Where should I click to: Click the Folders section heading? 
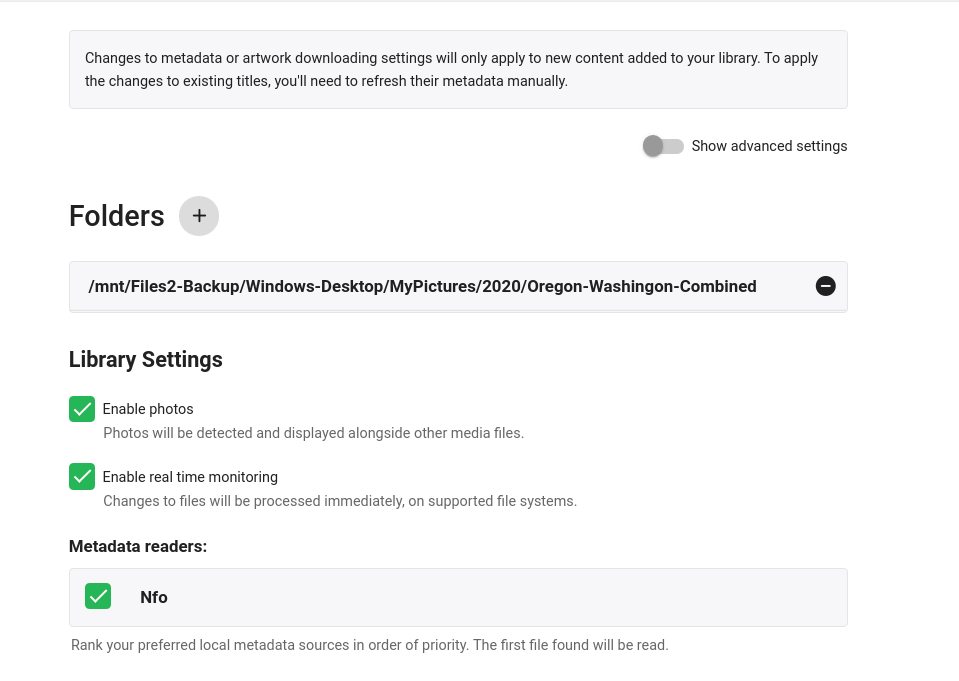(116, 216)
